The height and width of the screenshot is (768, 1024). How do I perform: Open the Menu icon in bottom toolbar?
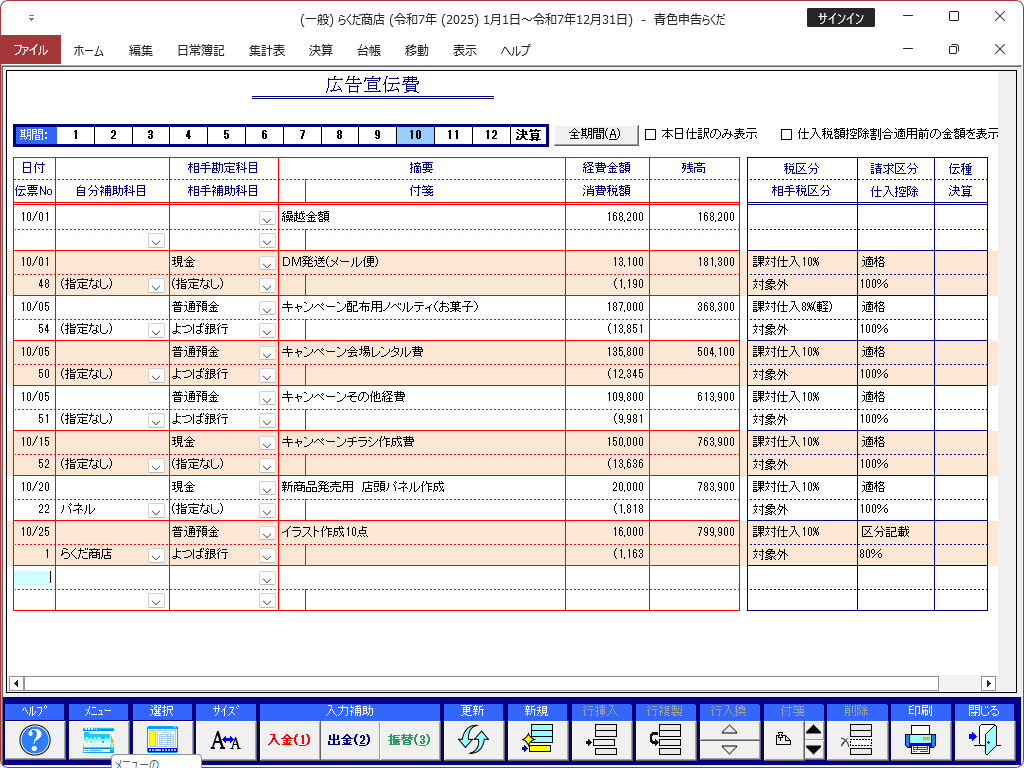coord(98,740)
